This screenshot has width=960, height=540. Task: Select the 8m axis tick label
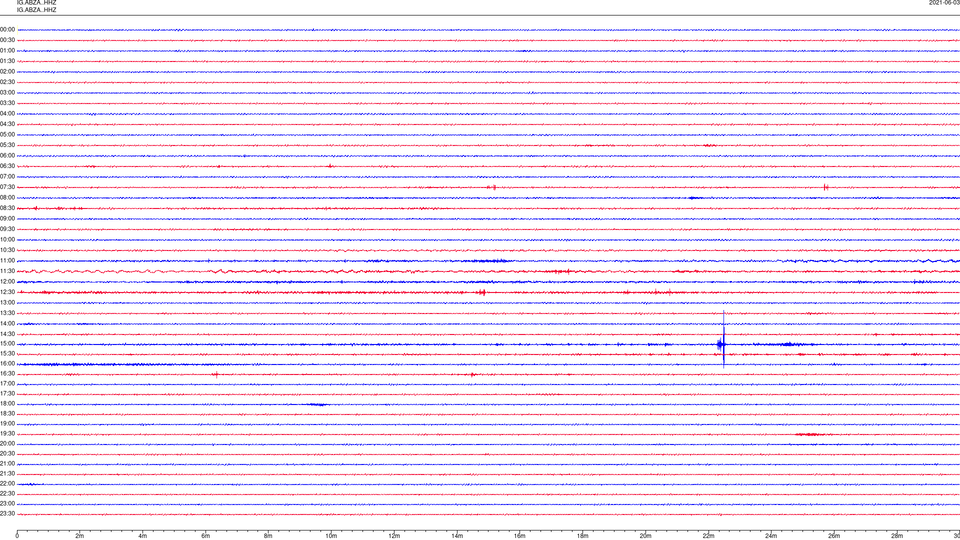coord(268,536)
